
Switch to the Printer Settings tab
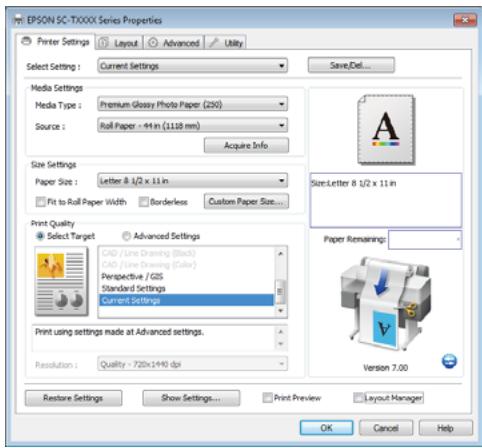(55, 42)
